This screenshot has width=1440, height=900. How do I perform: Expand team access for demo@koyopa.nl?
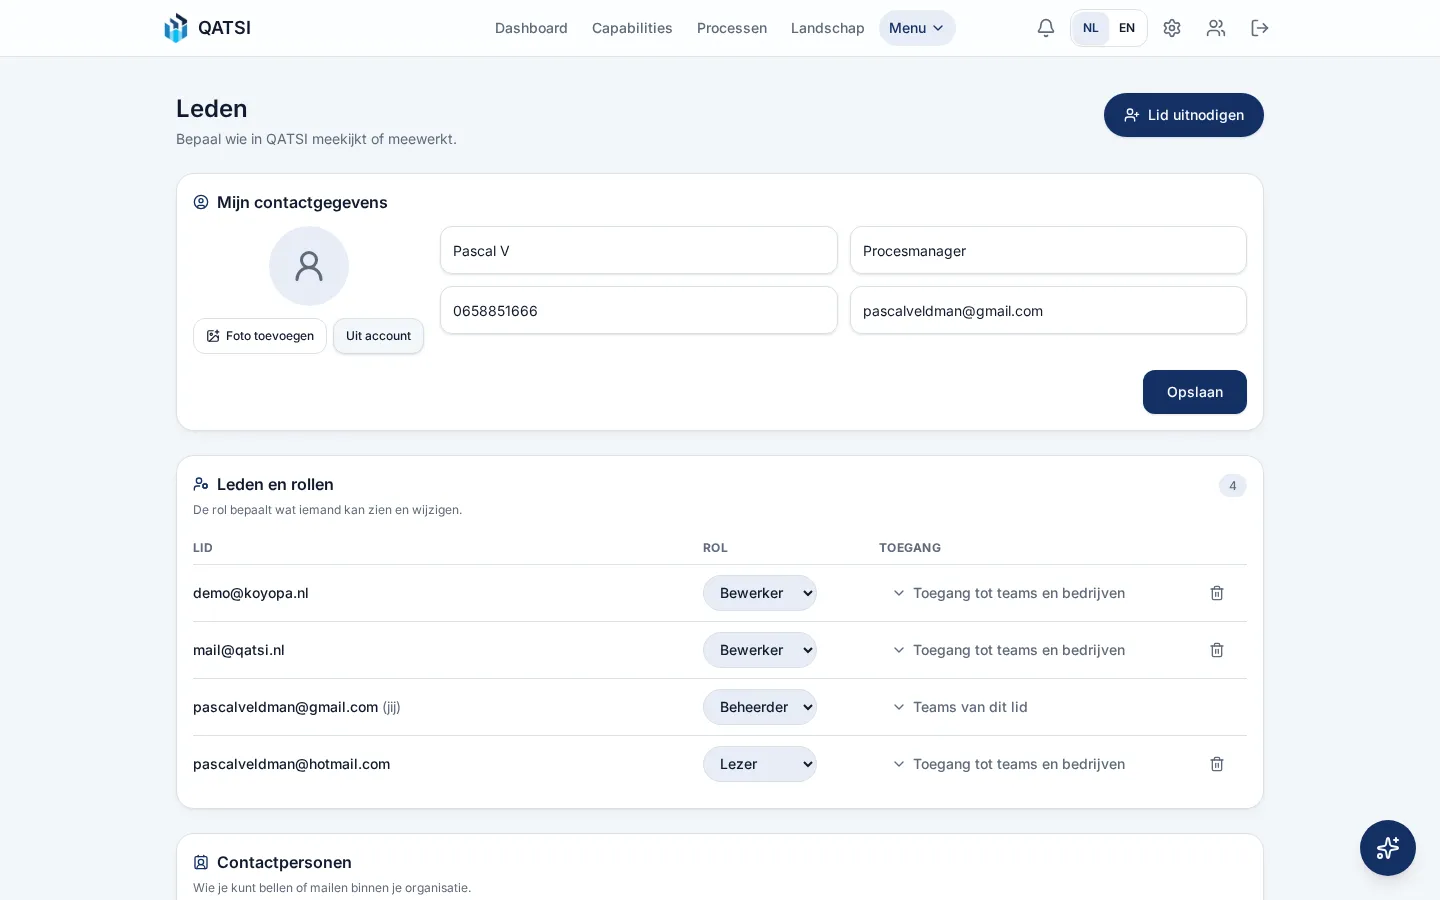[x=1009, y=593]
